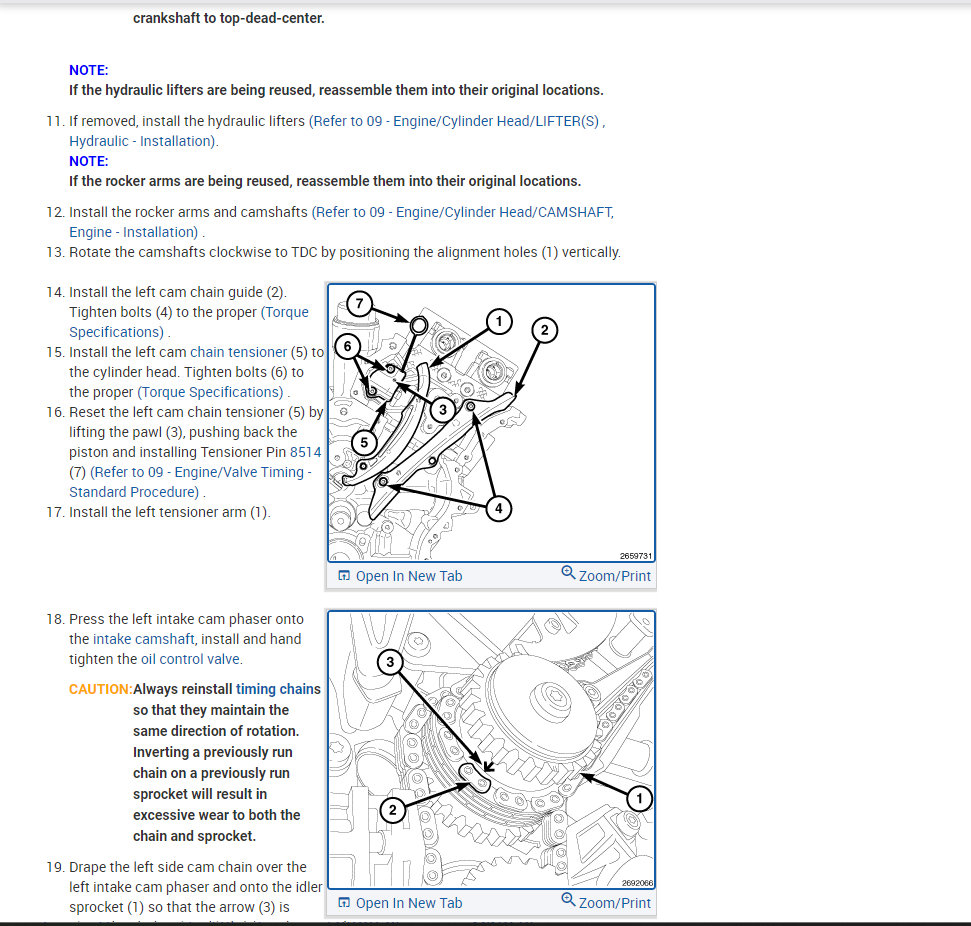The width and height of the screenshot is (971, 926).
Task: Click the cam chain guide diagram image
Action: point(491,423)
